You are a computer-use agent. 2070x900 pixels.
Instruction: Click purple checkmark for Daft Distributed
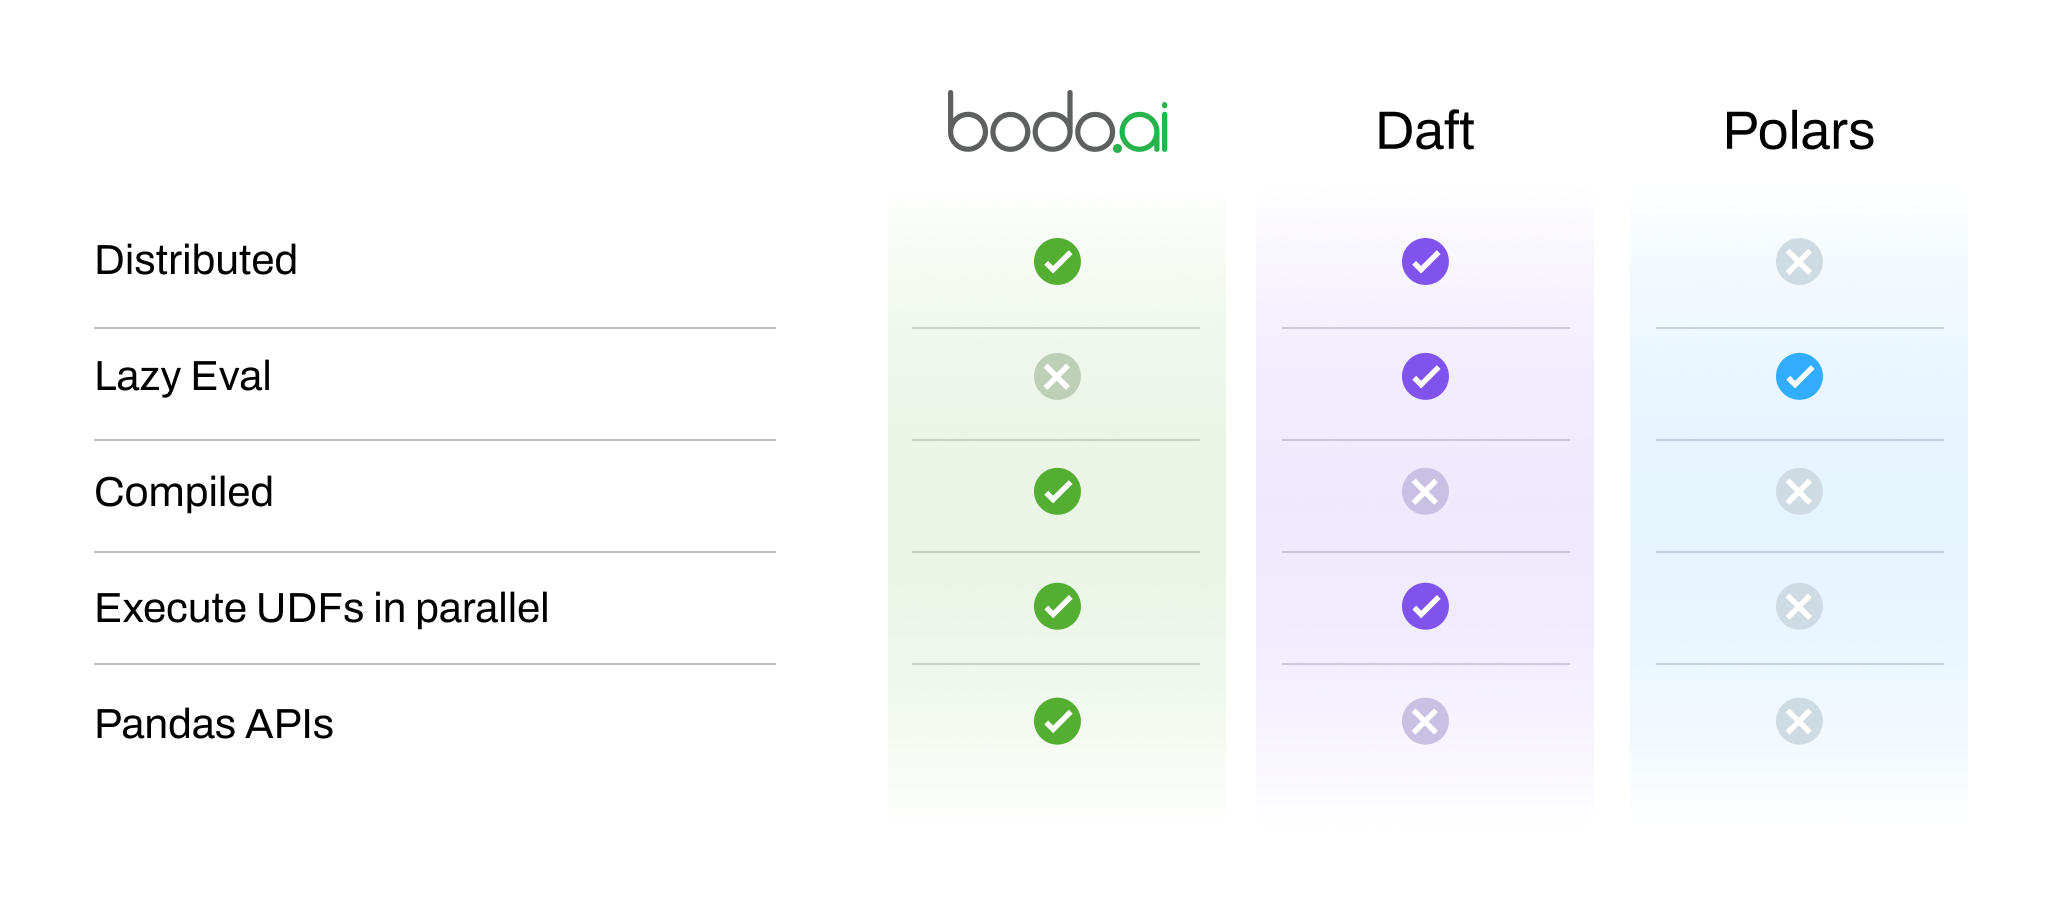click(x=1425, y=262)
